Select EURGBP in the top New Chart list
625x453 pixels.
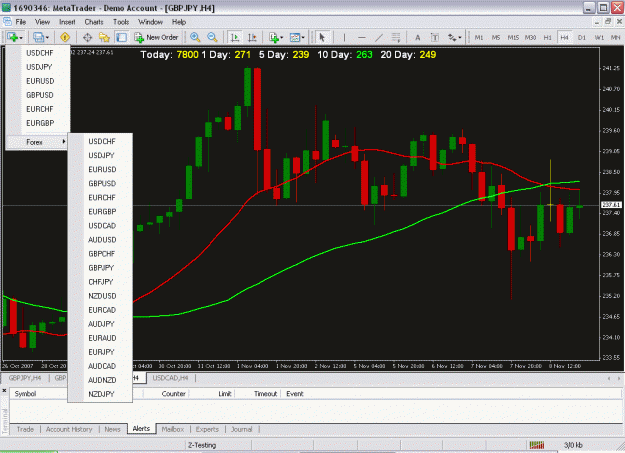(40, 123)
